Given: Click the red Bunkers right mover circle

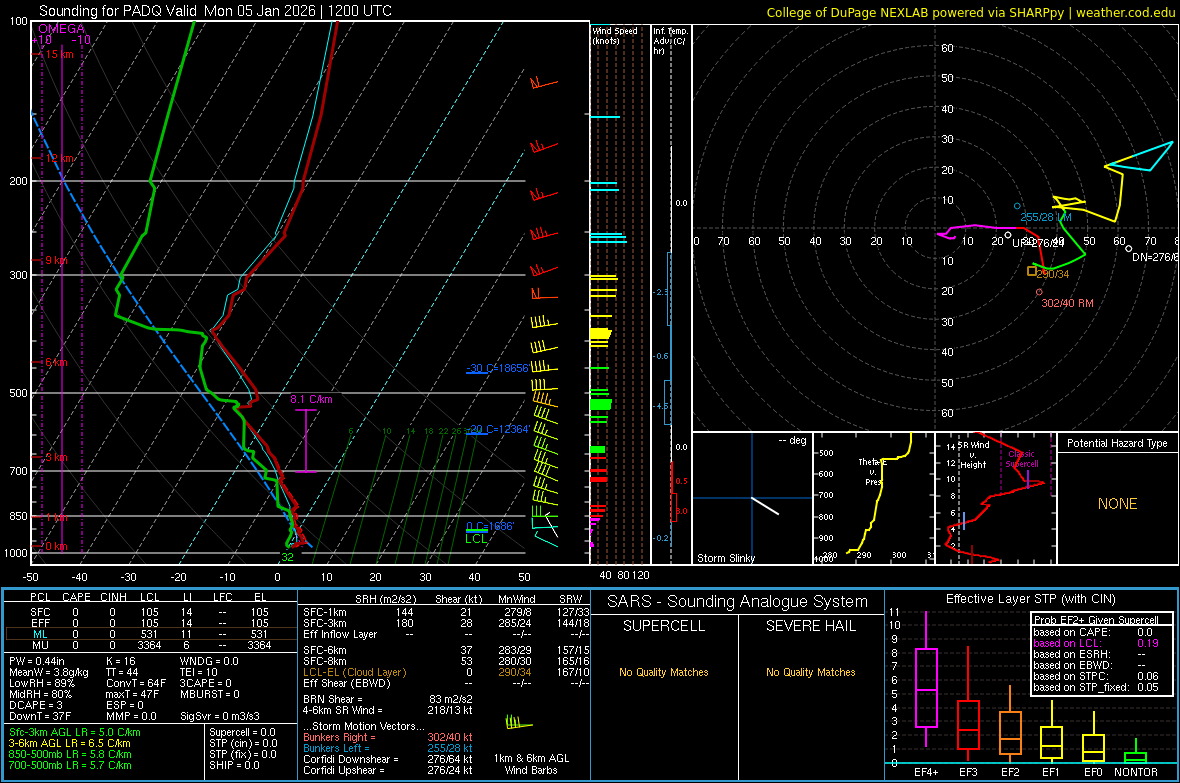Looking at the screenshot, I should click(x=1039, y=292).
